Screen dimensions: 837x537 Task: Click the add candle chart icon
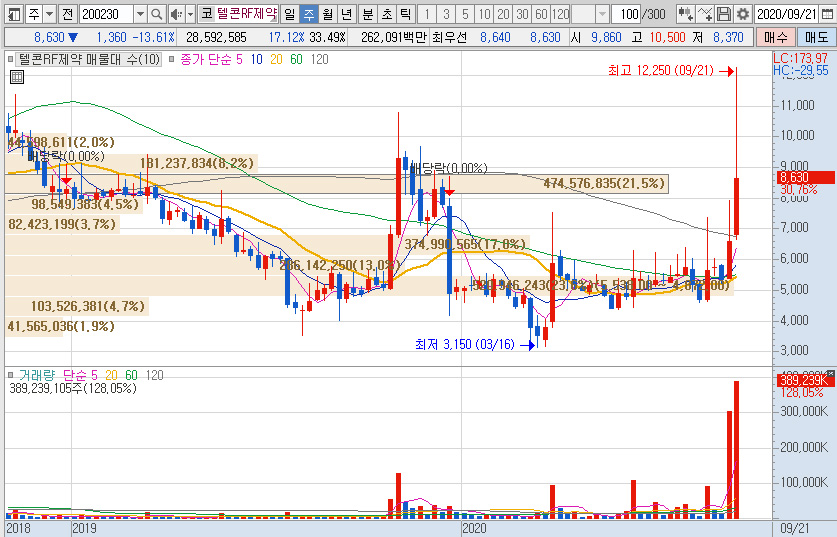pos(685,14)
